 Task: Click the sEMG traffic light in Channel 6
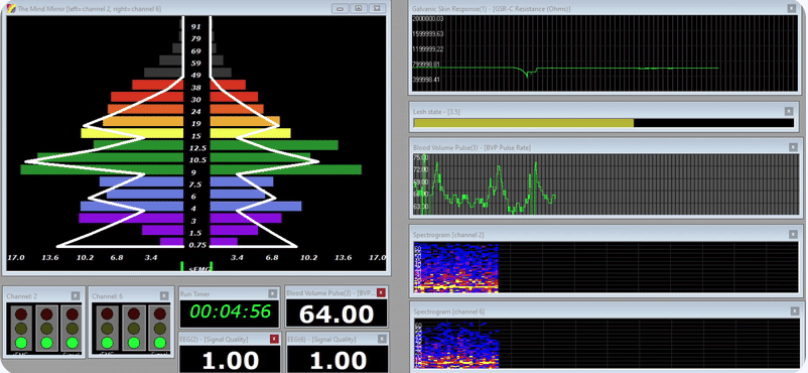(x=107, y=328)
